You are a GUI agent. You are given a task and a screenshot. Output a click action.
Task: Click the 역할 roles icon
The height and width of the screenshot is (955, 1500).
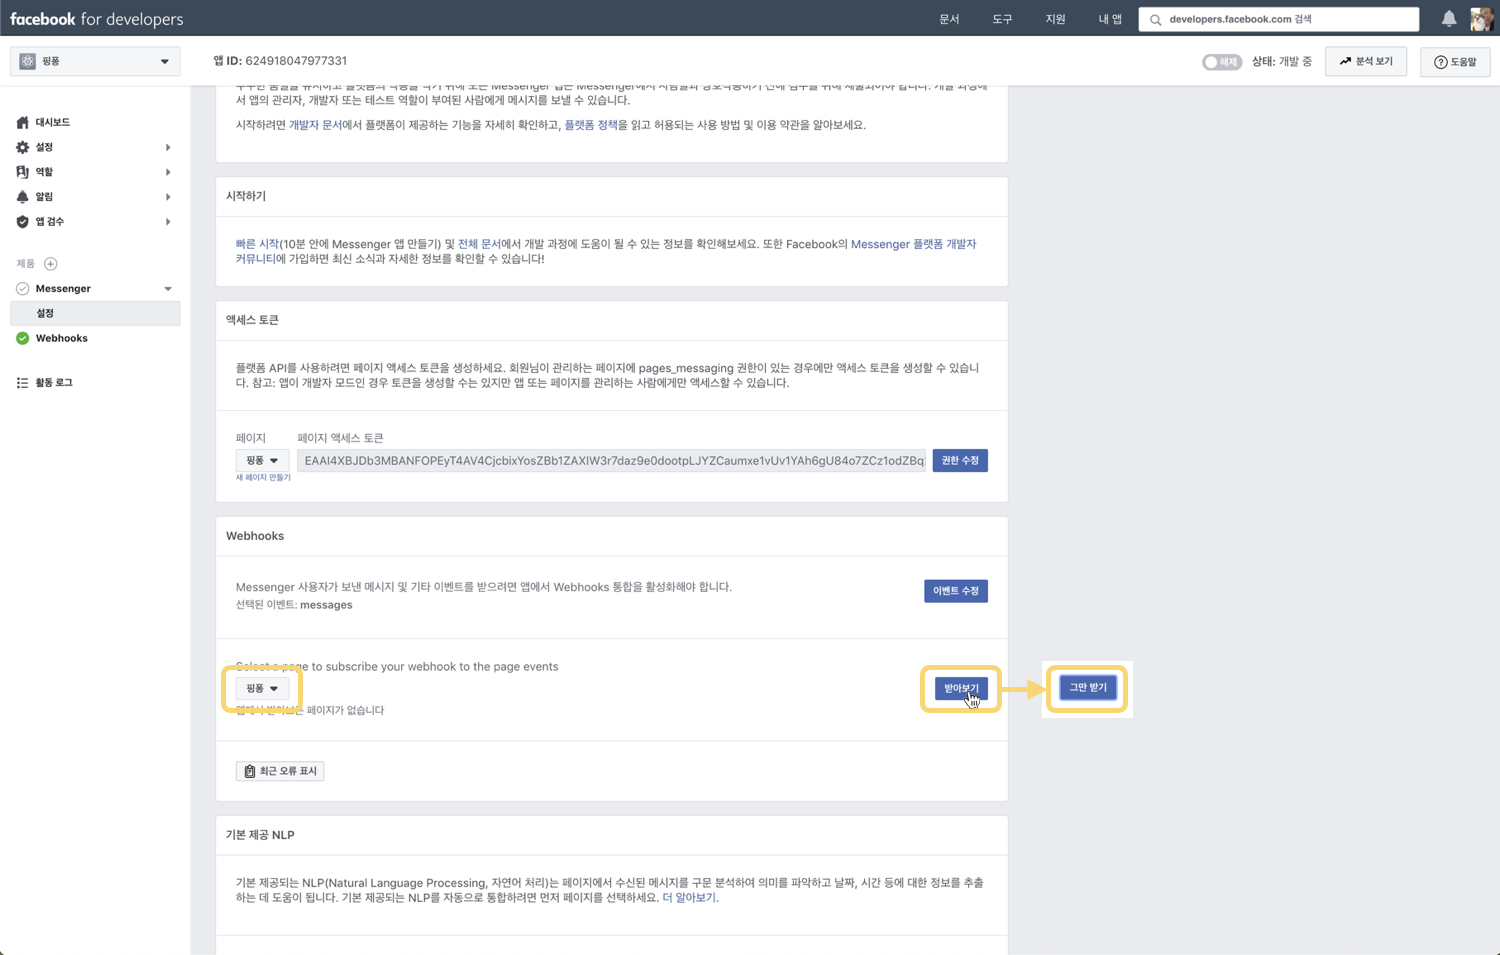tap(22, 172)
